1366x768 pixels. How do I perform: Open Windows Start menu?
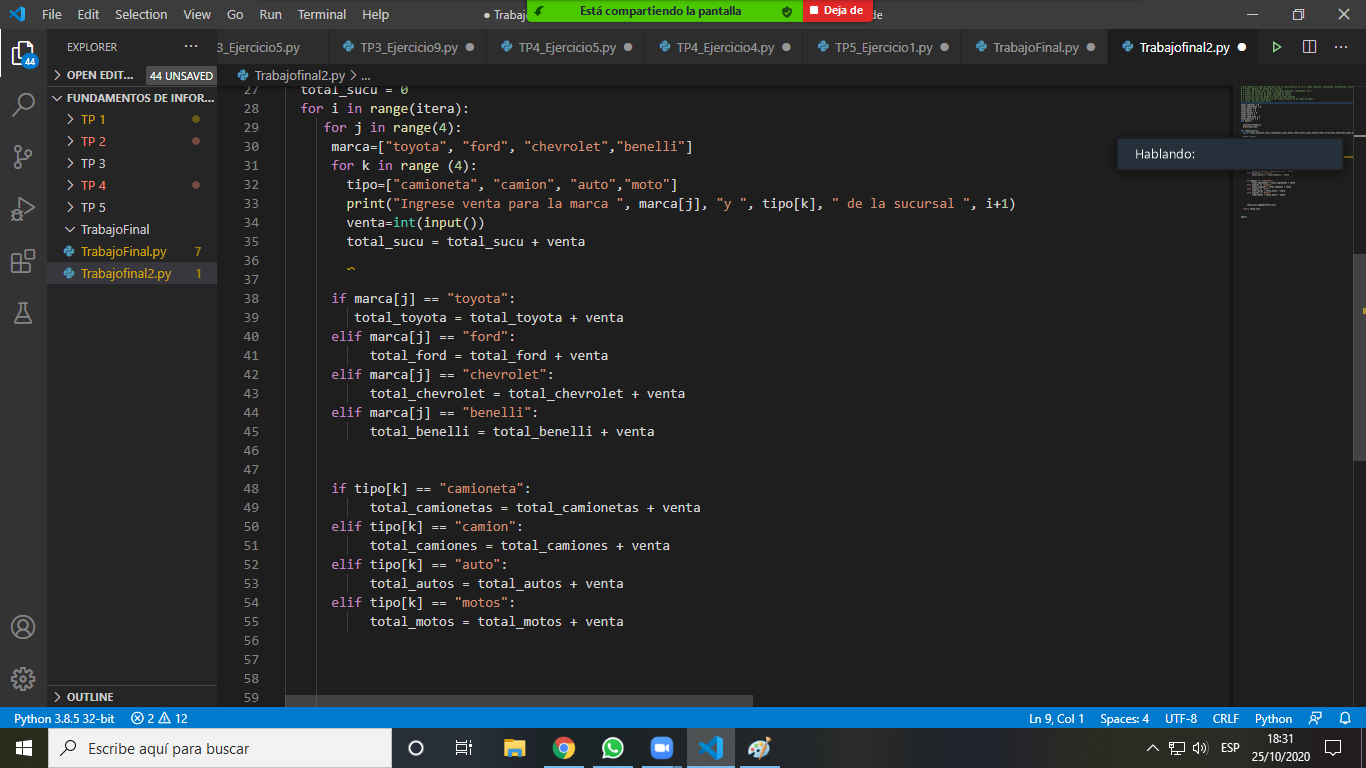point(23,748)
